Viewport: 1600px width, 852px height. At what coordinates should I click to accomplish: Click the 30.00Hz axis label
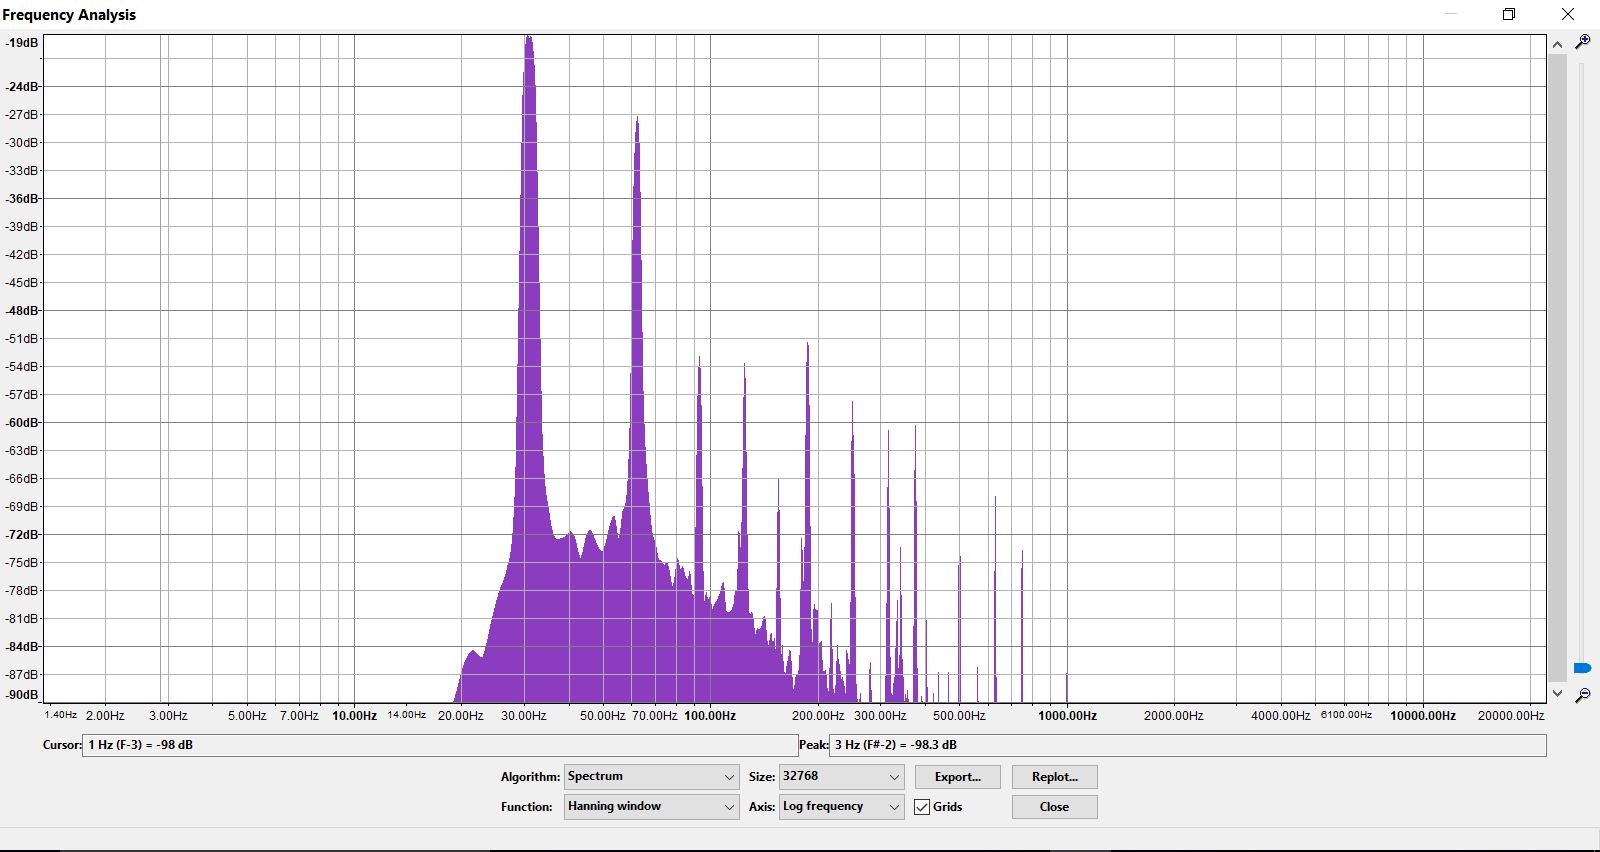click(524, 716)
